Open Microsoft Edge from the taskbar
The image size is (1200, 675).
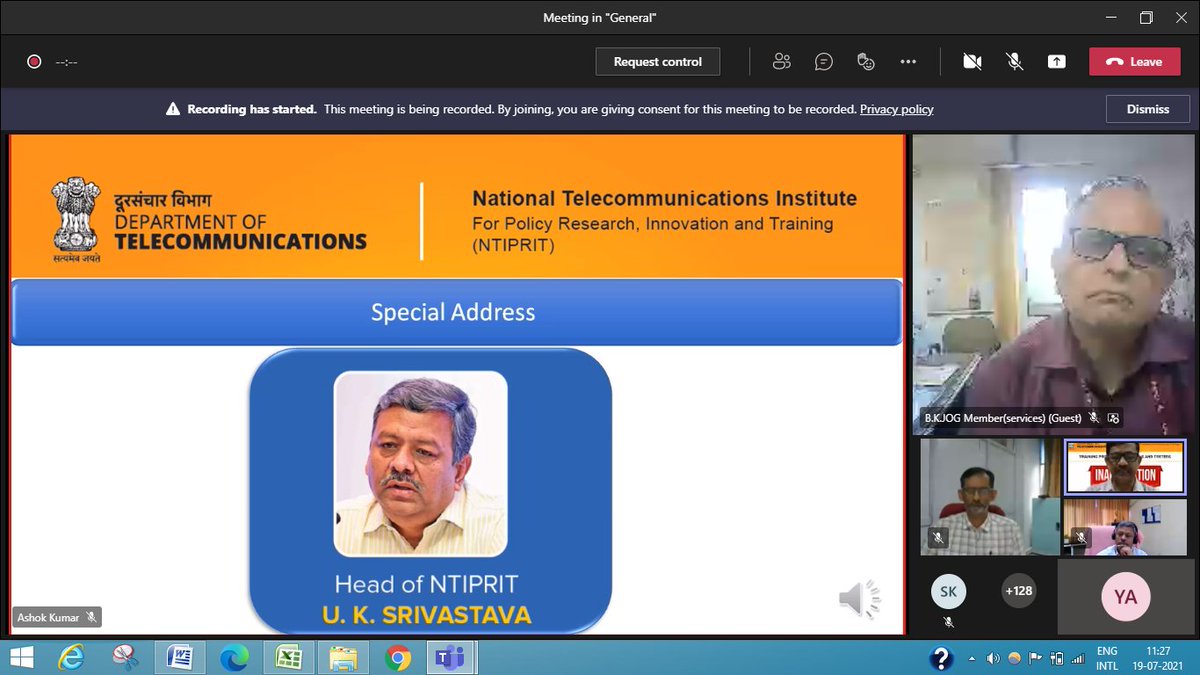pos(234,657)
